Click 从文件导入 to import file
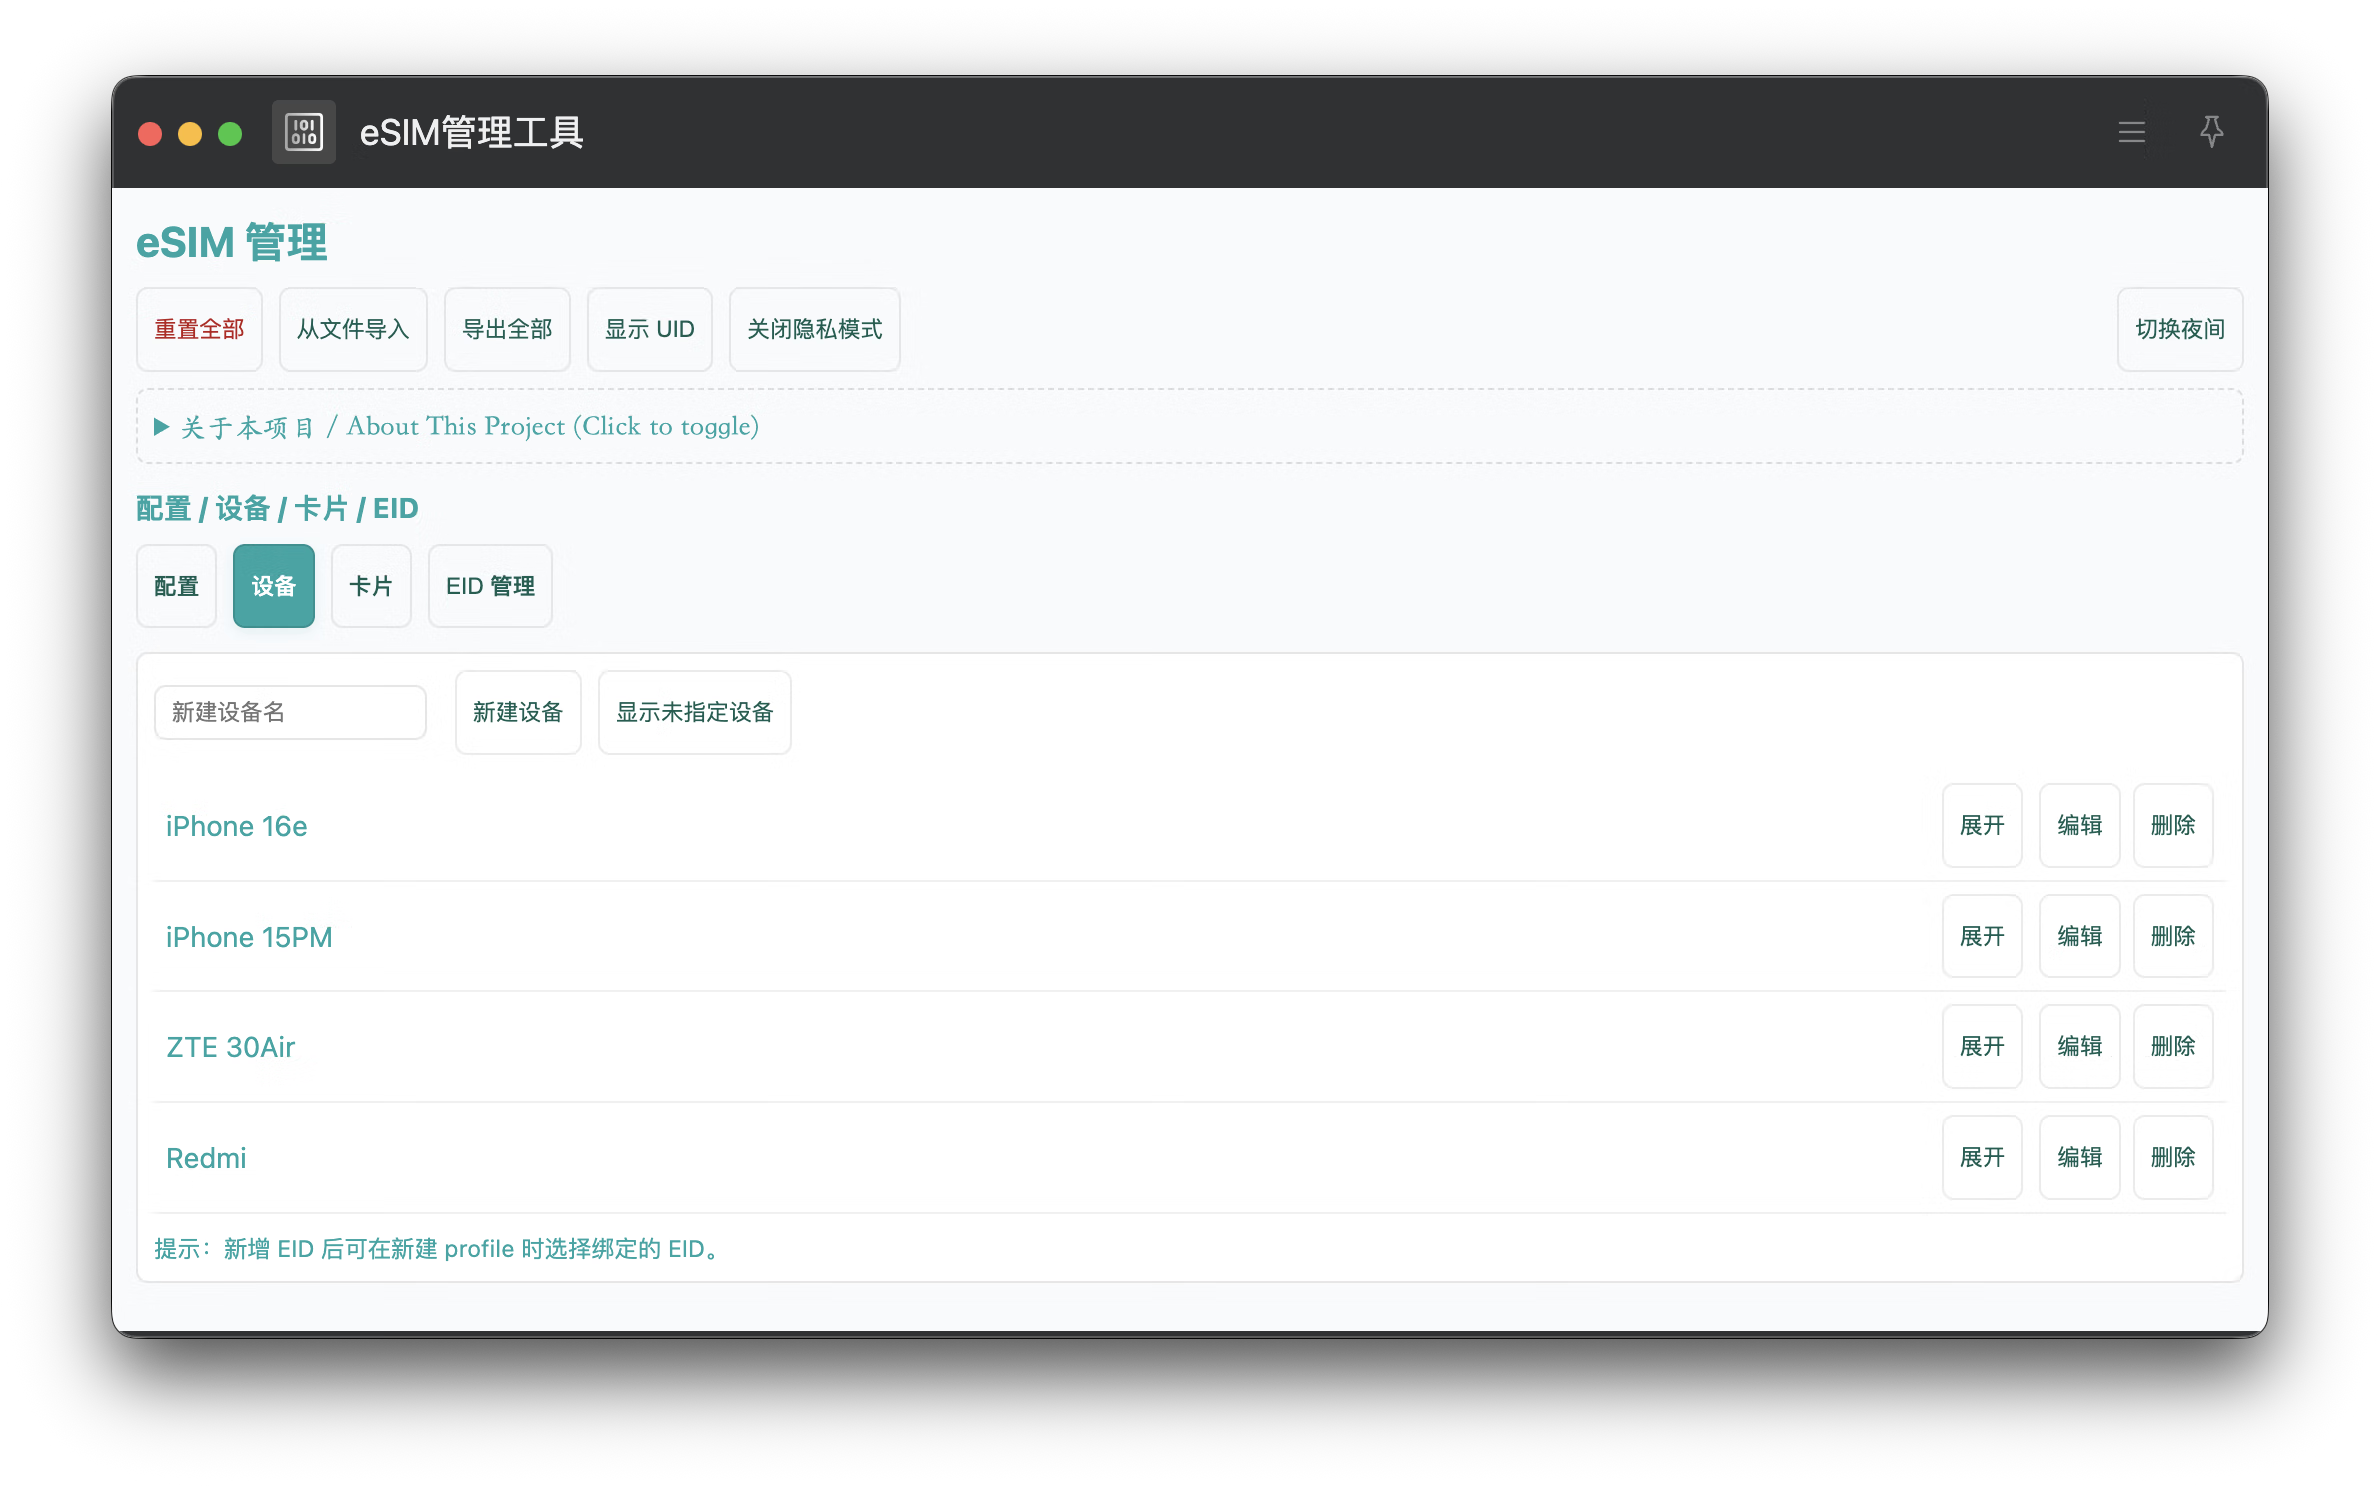2380x1486 pixels. pos(353,329)
